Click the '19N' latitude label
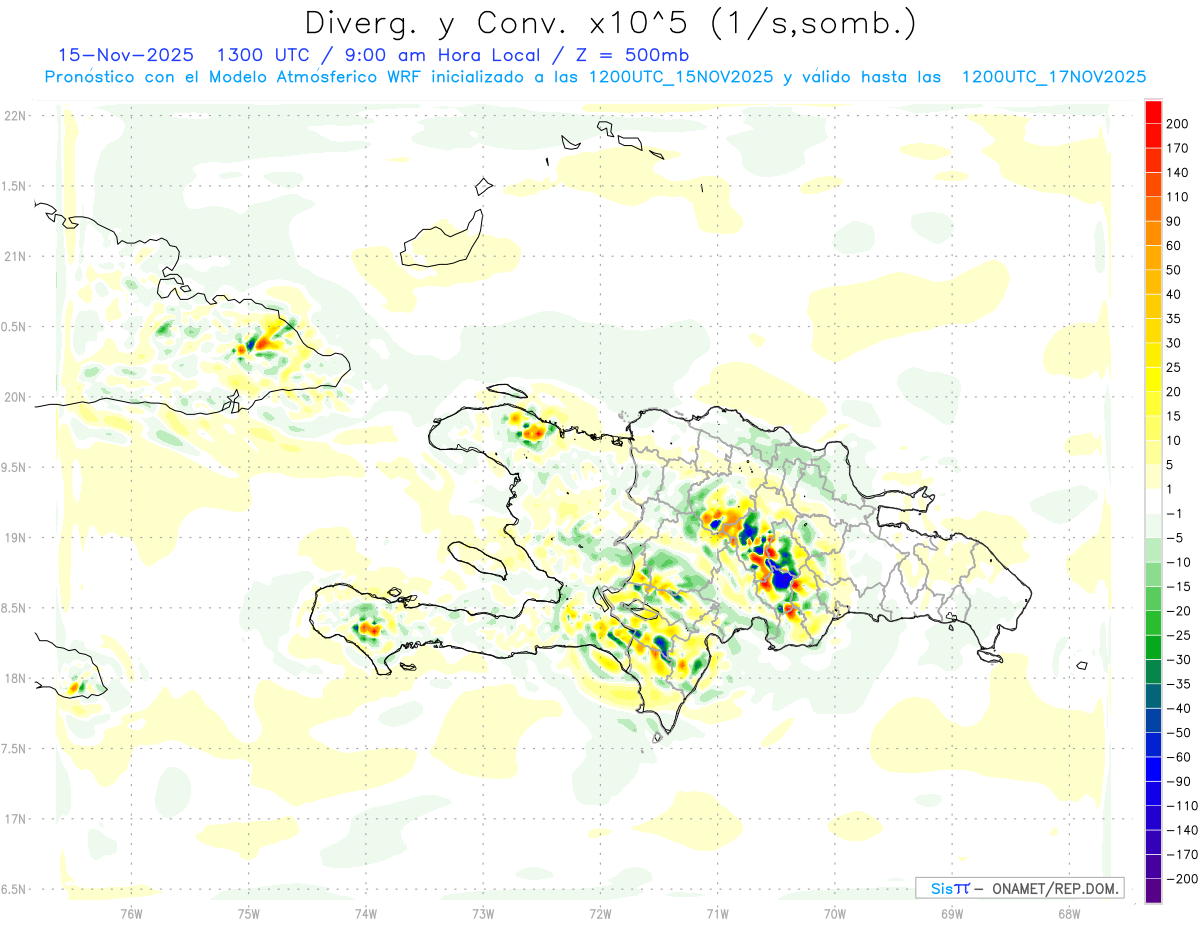 click(14, 538)
